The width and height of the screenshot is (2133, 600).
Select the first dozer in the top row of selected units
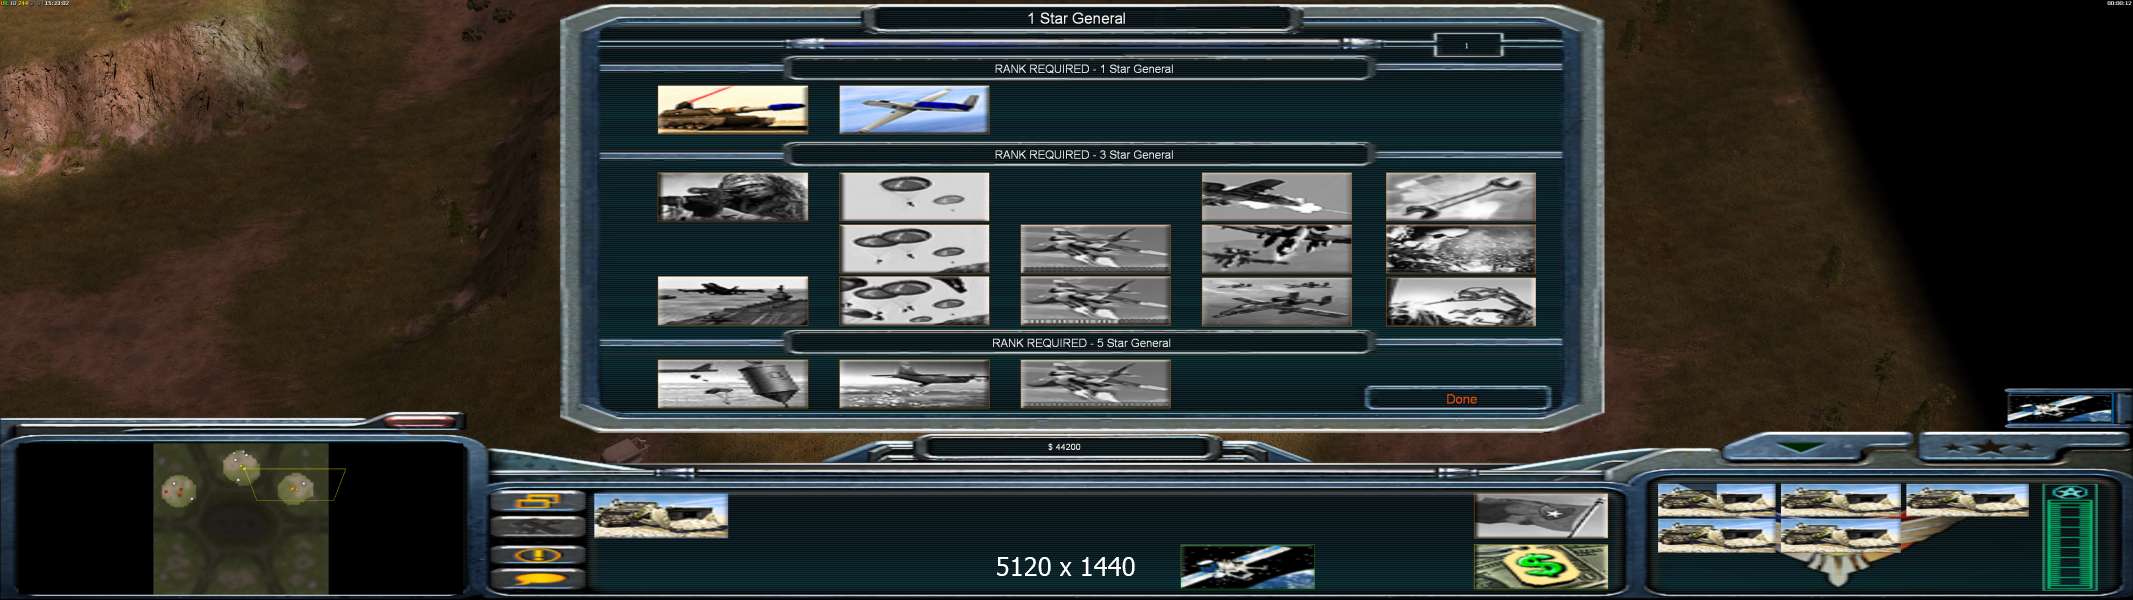[1715, 500]
